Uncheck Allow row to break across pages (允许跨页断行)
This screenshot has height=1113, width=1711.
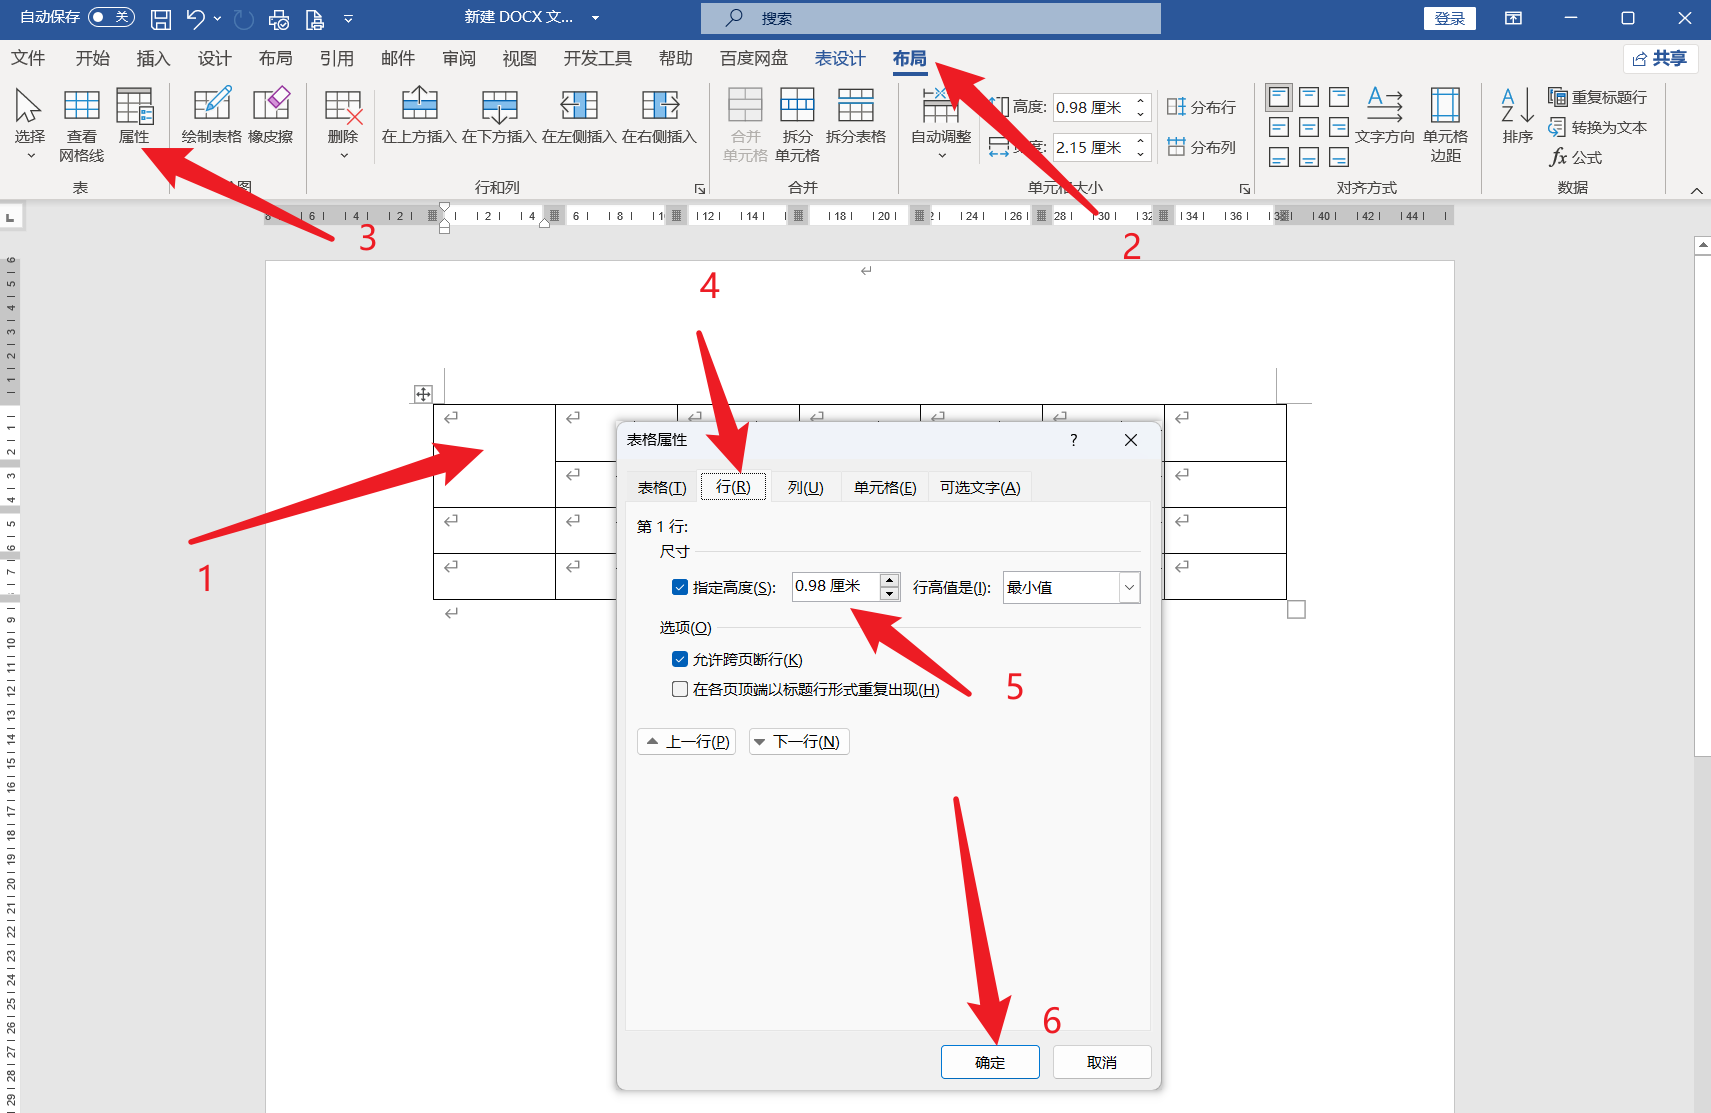pos(680,659)
